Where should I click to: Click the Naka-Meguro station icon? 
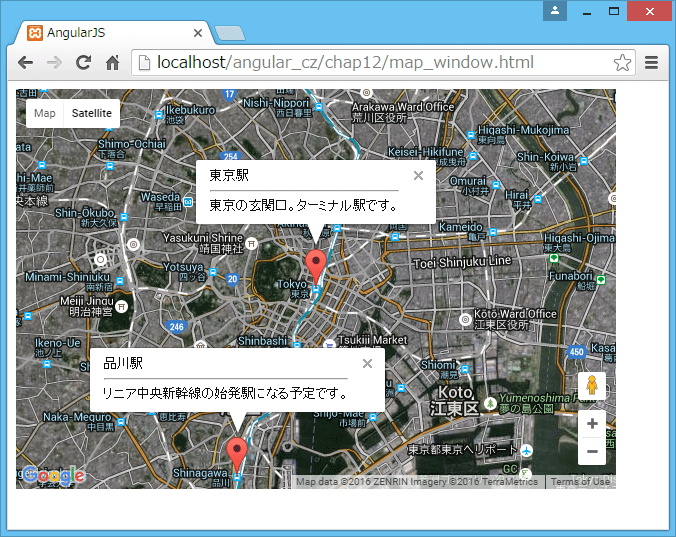(x=121, y=422)
